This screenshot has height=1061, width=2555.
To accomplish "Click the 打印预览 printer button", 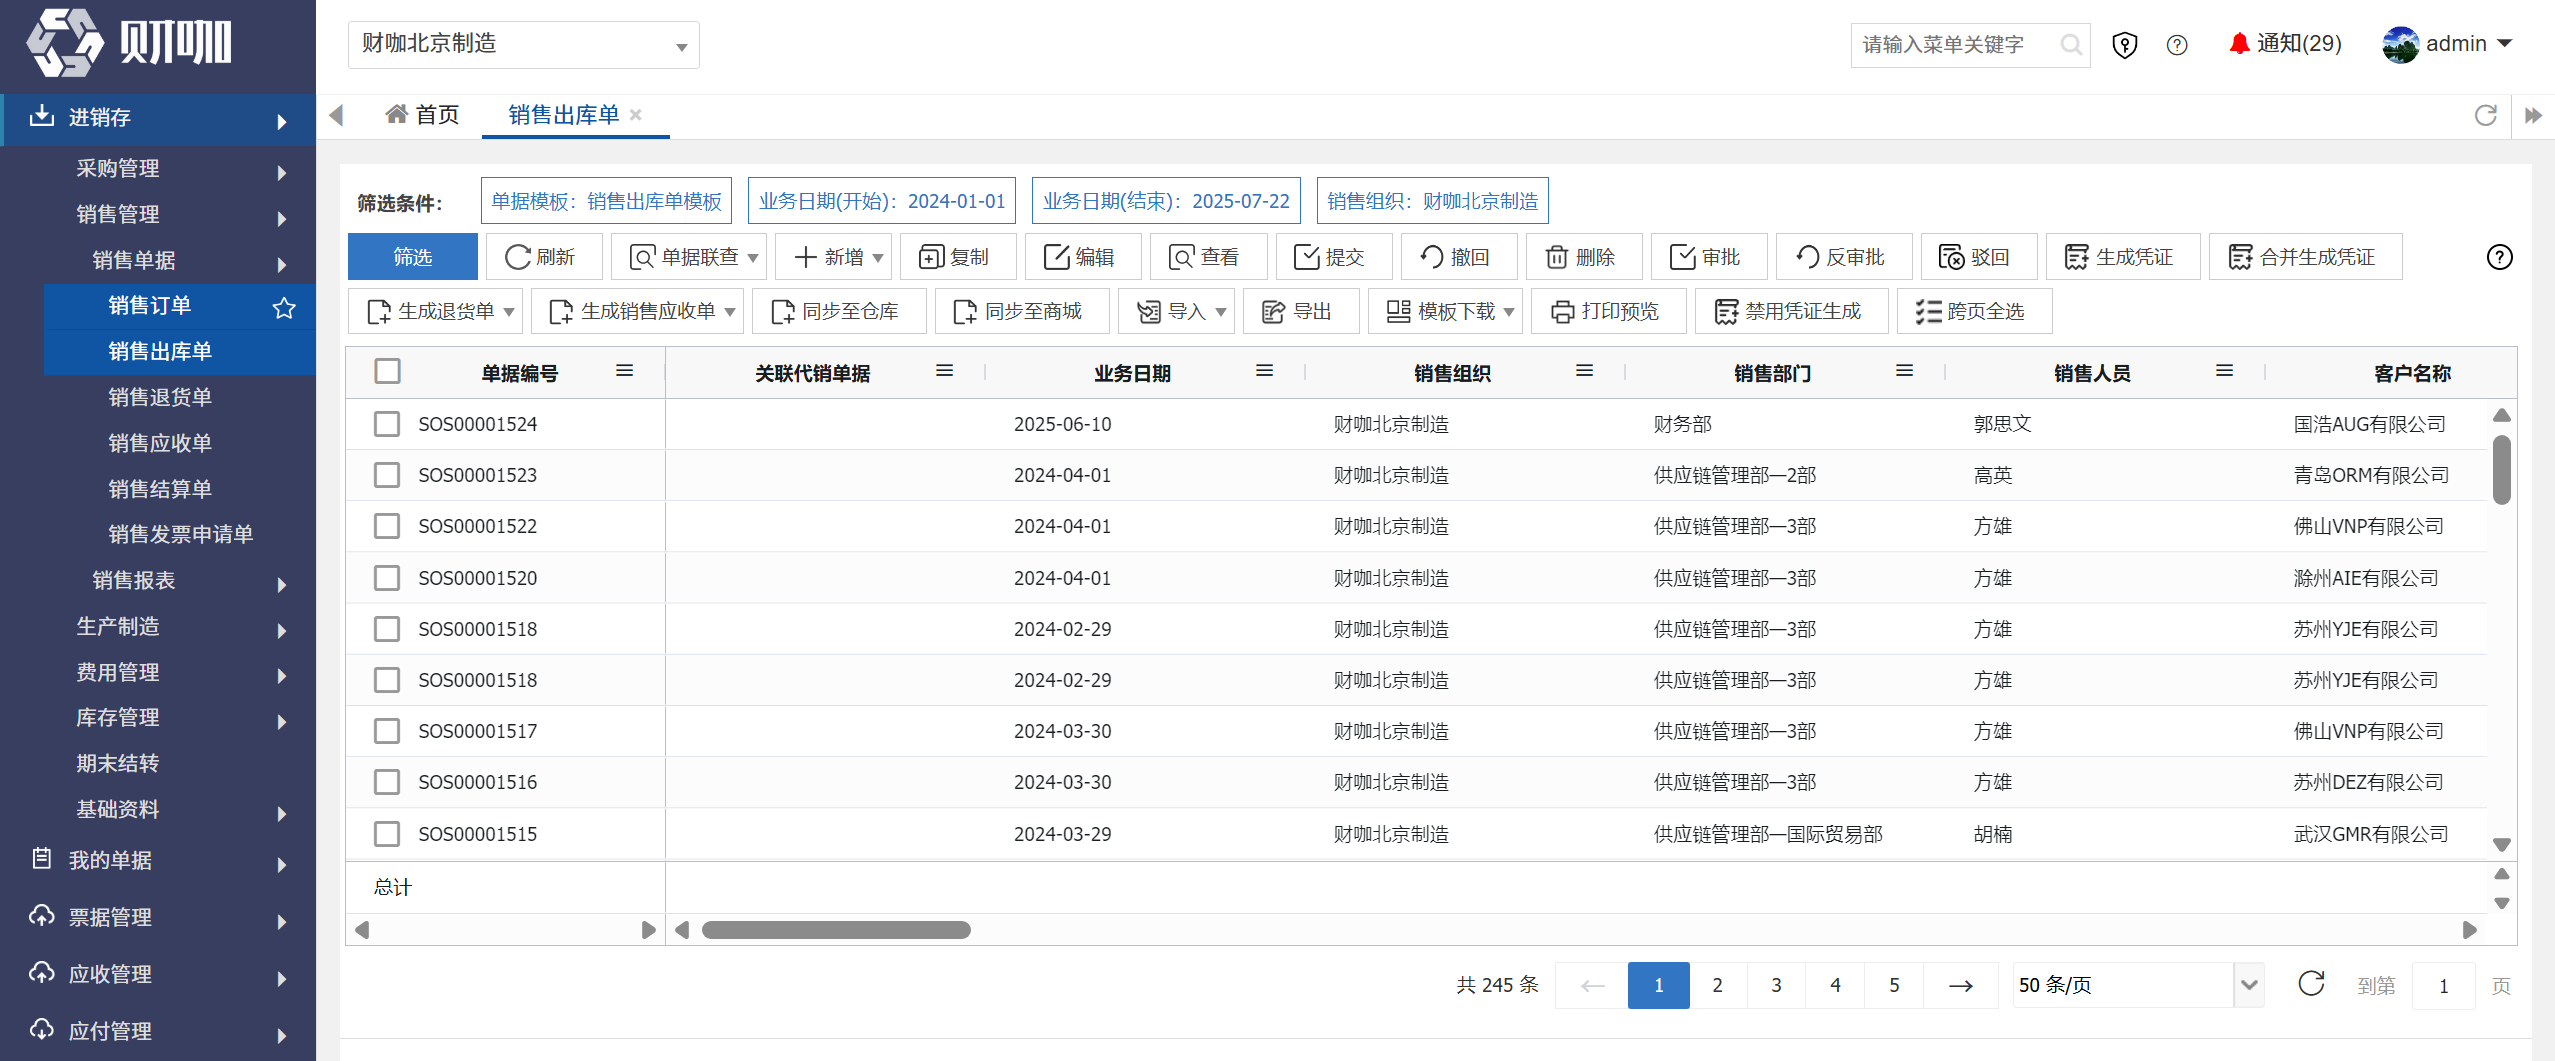I will click(1608, 311).
